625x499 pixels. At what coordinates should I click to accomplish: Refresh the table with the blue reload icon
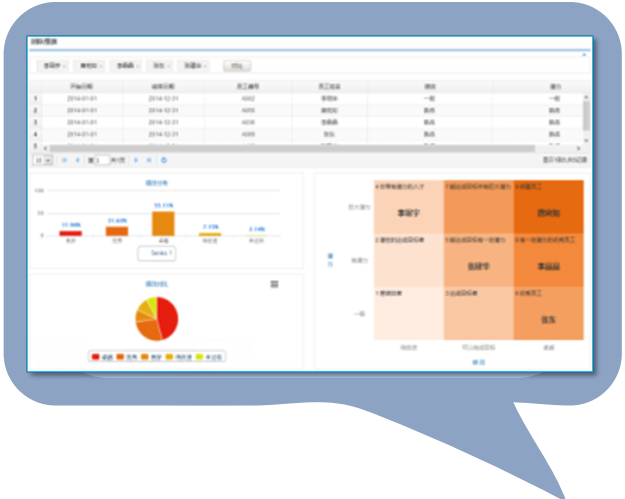pos(164,160)
